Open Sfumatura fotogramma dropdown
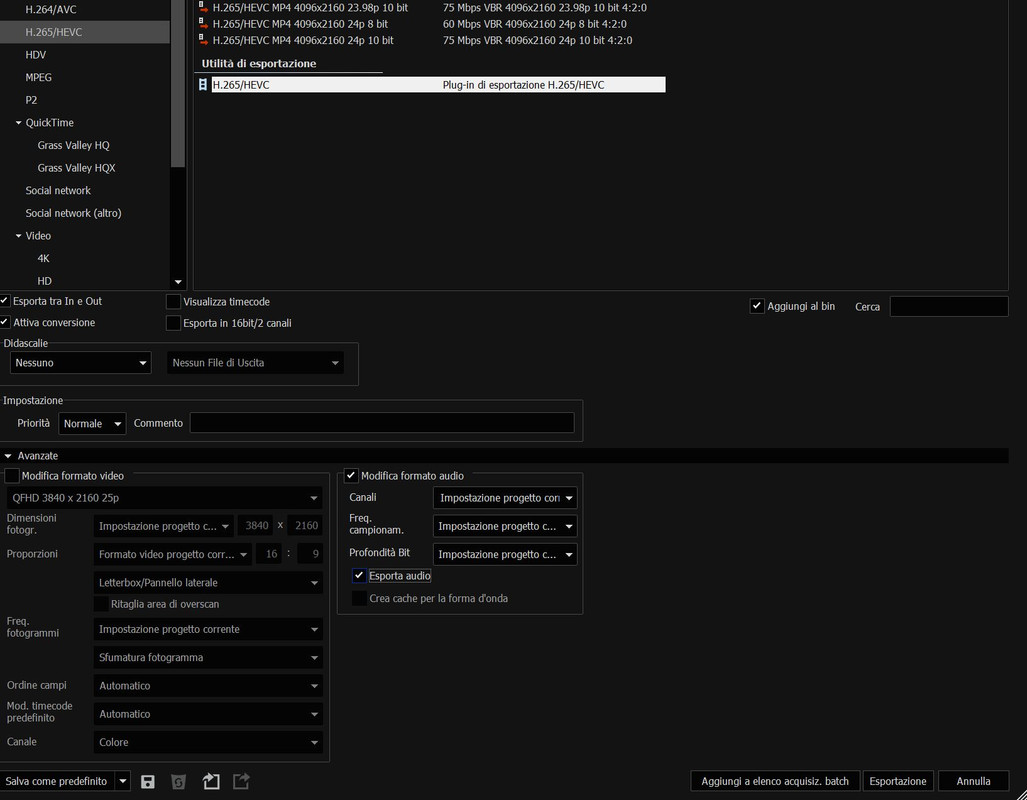This screenshot has width=1027, height=800. click(x=208, y=657)
